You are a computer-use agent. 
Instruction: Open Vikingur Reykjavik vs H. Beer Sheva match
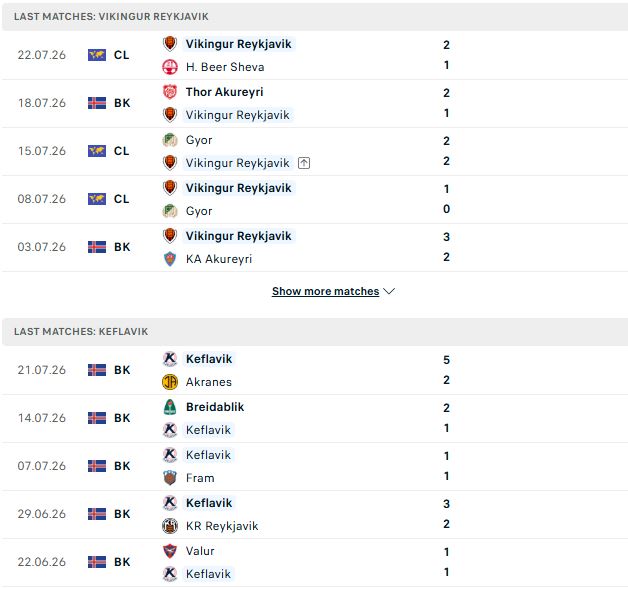point(315,55)
